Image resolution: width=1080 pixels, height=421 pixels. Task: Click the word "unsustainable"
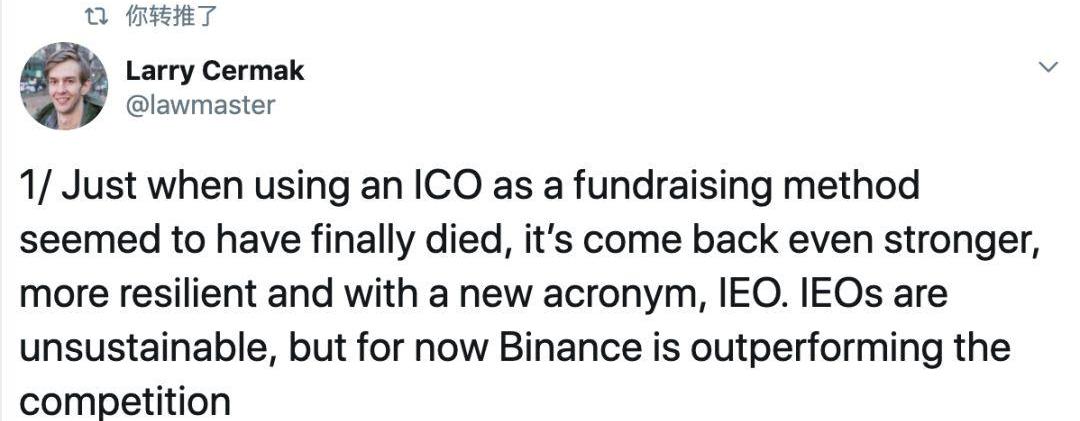149,349
